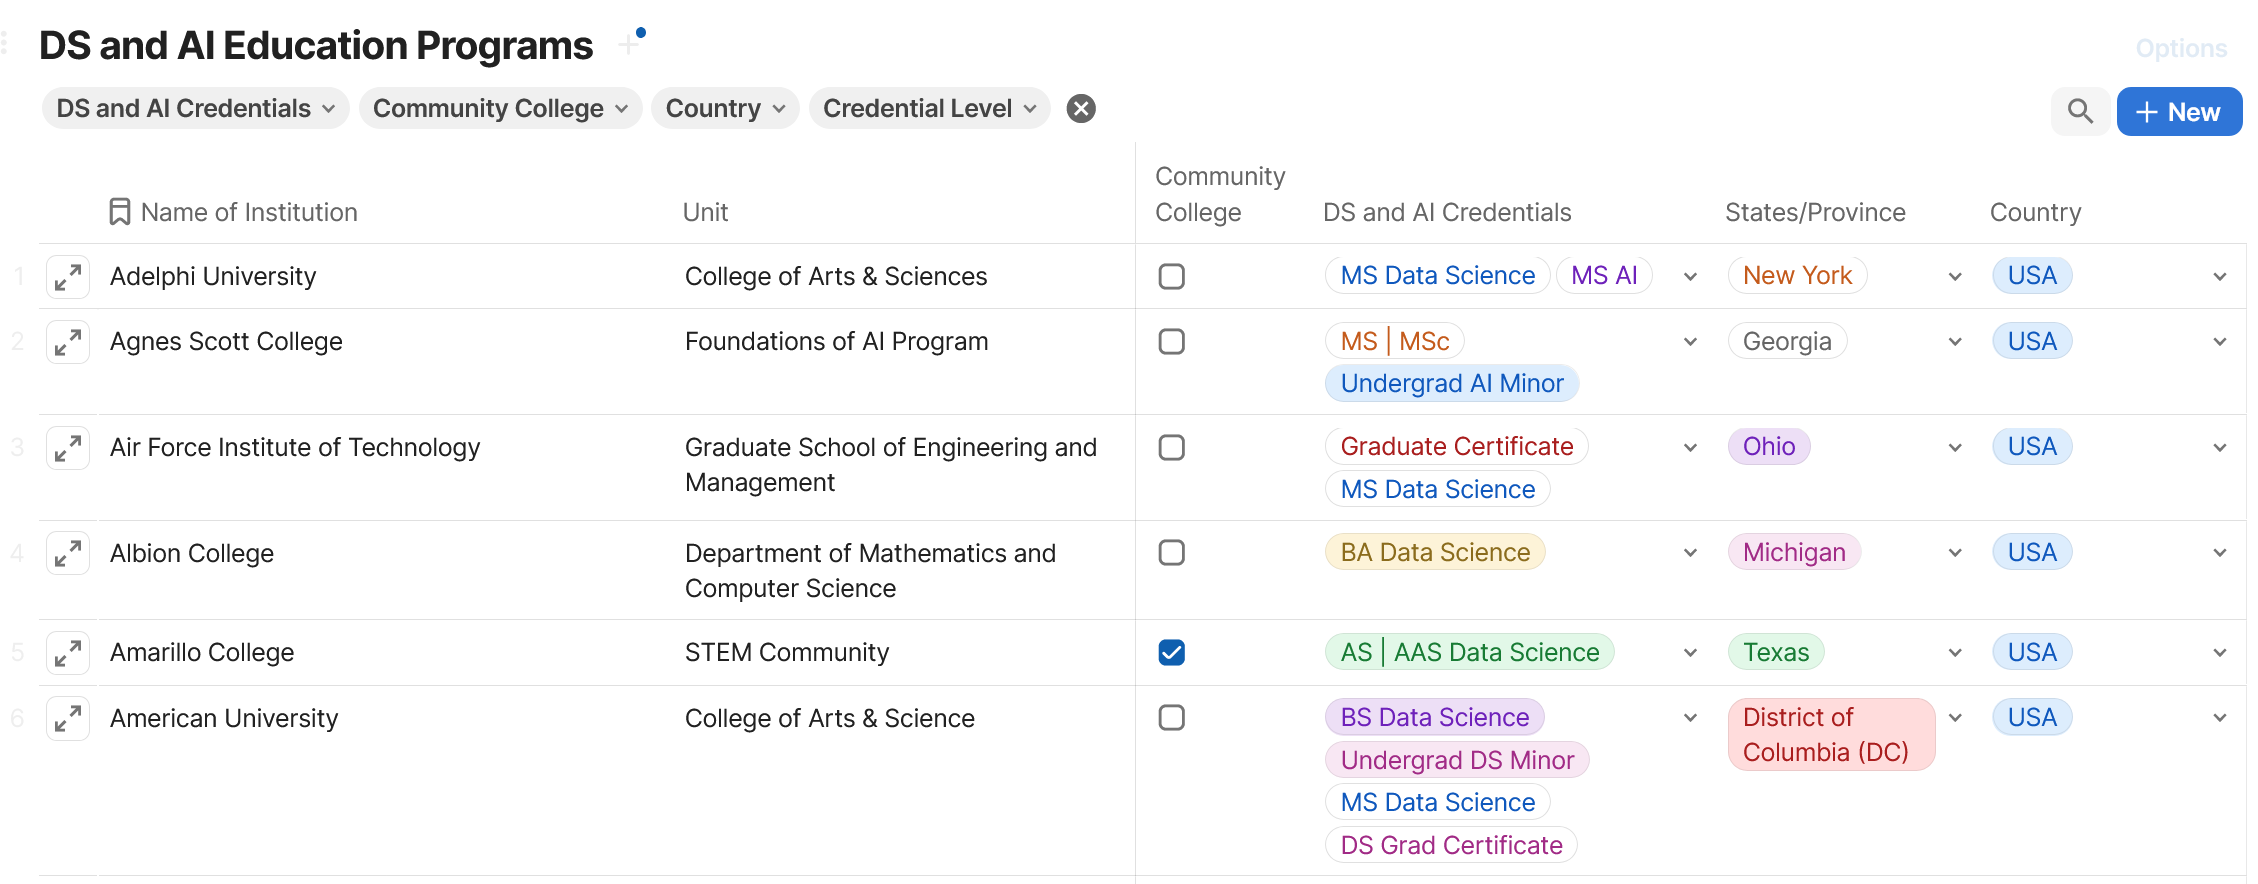Open the Community College filter dropdown

[500, 108]
